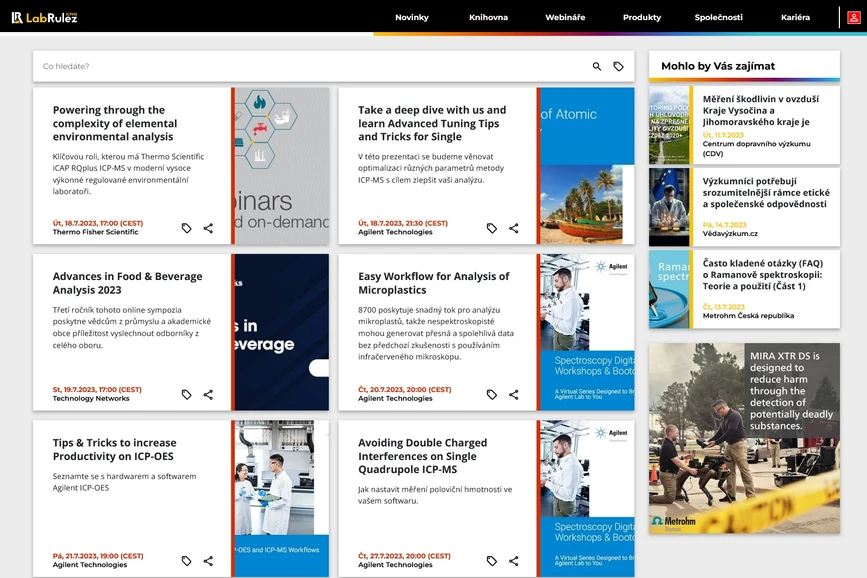The width and height of the screenshot is (867, 578).
Task: Click 'Pá, 21.7.2023, 19:00 (CEST)' date
Action: tap(98, 556)
